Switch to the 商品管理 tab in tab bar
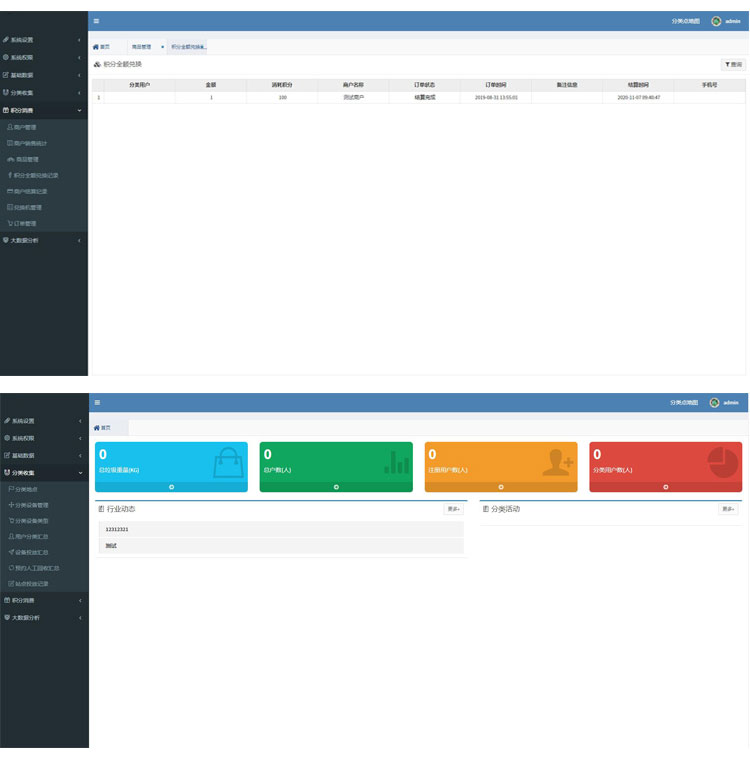 tap(141, 47)
